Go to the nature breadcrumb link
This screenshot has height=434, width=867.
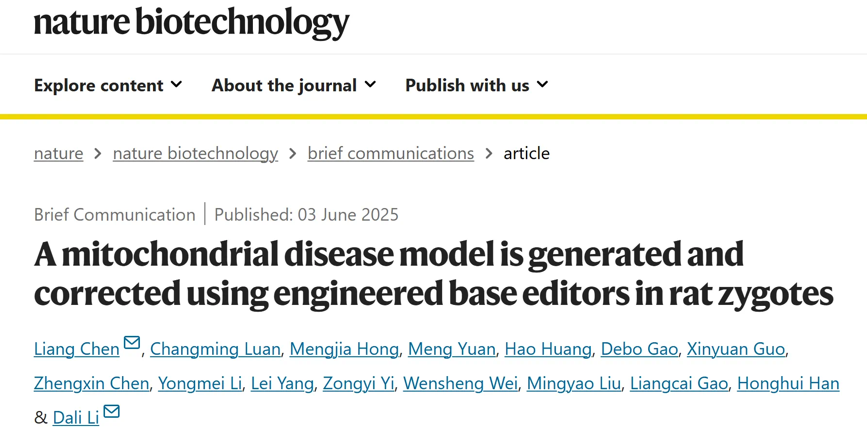[x=59, y=153]
